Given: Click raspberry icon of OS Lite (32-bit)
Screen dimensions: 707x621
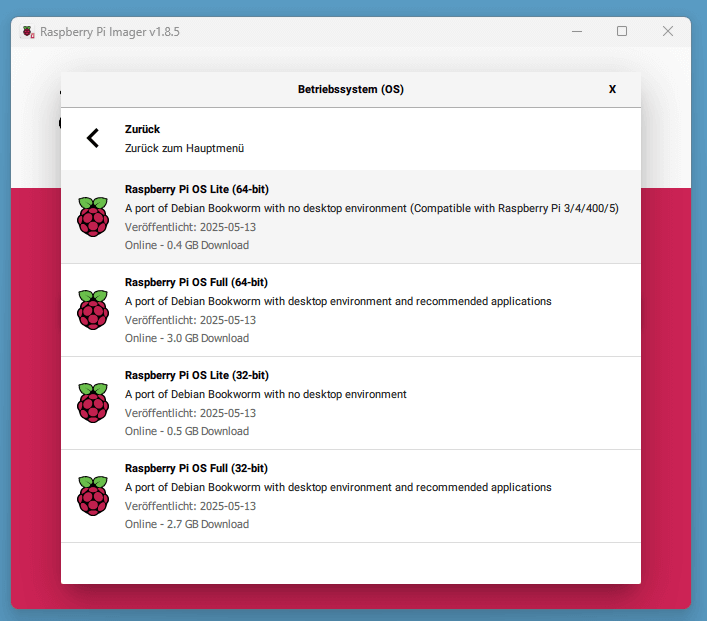Looking at the screenshot, I should (93, 403).
